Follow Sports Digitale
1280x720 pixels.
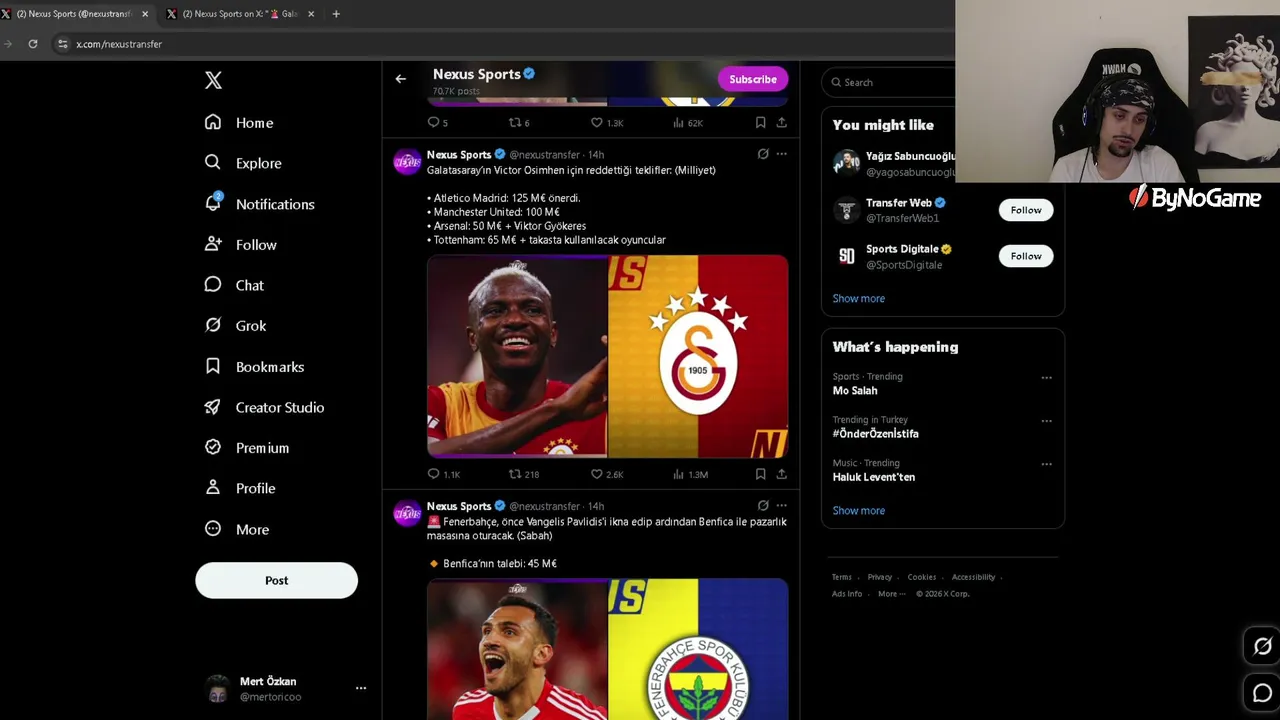coord(1026,256)
